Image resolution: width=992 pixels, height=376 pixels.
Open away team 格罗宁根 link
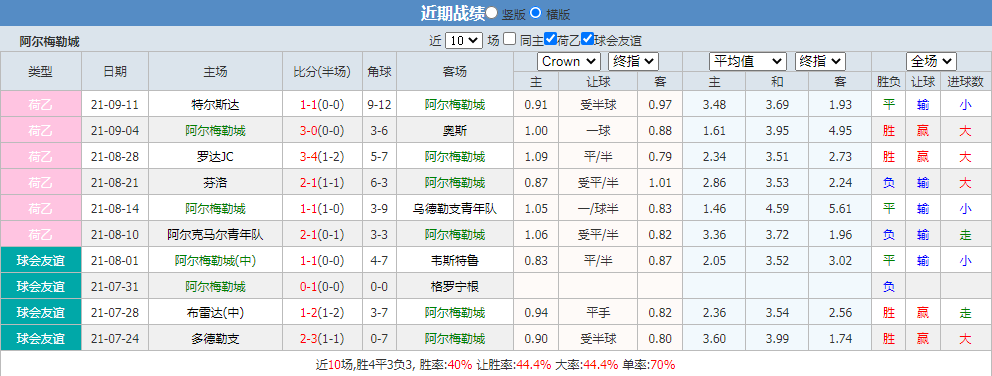tap(455, 287)
